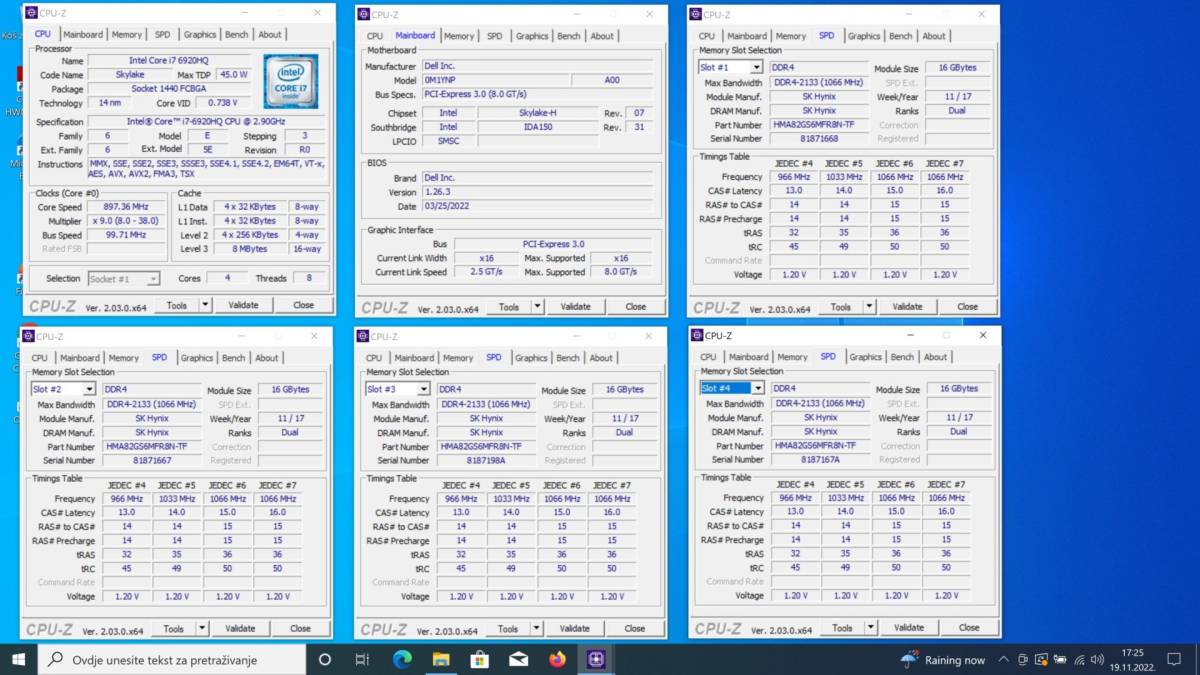Open the Memory tab in the Slot #2 window
Screen dimensions: 1200x675
[124, 358]
